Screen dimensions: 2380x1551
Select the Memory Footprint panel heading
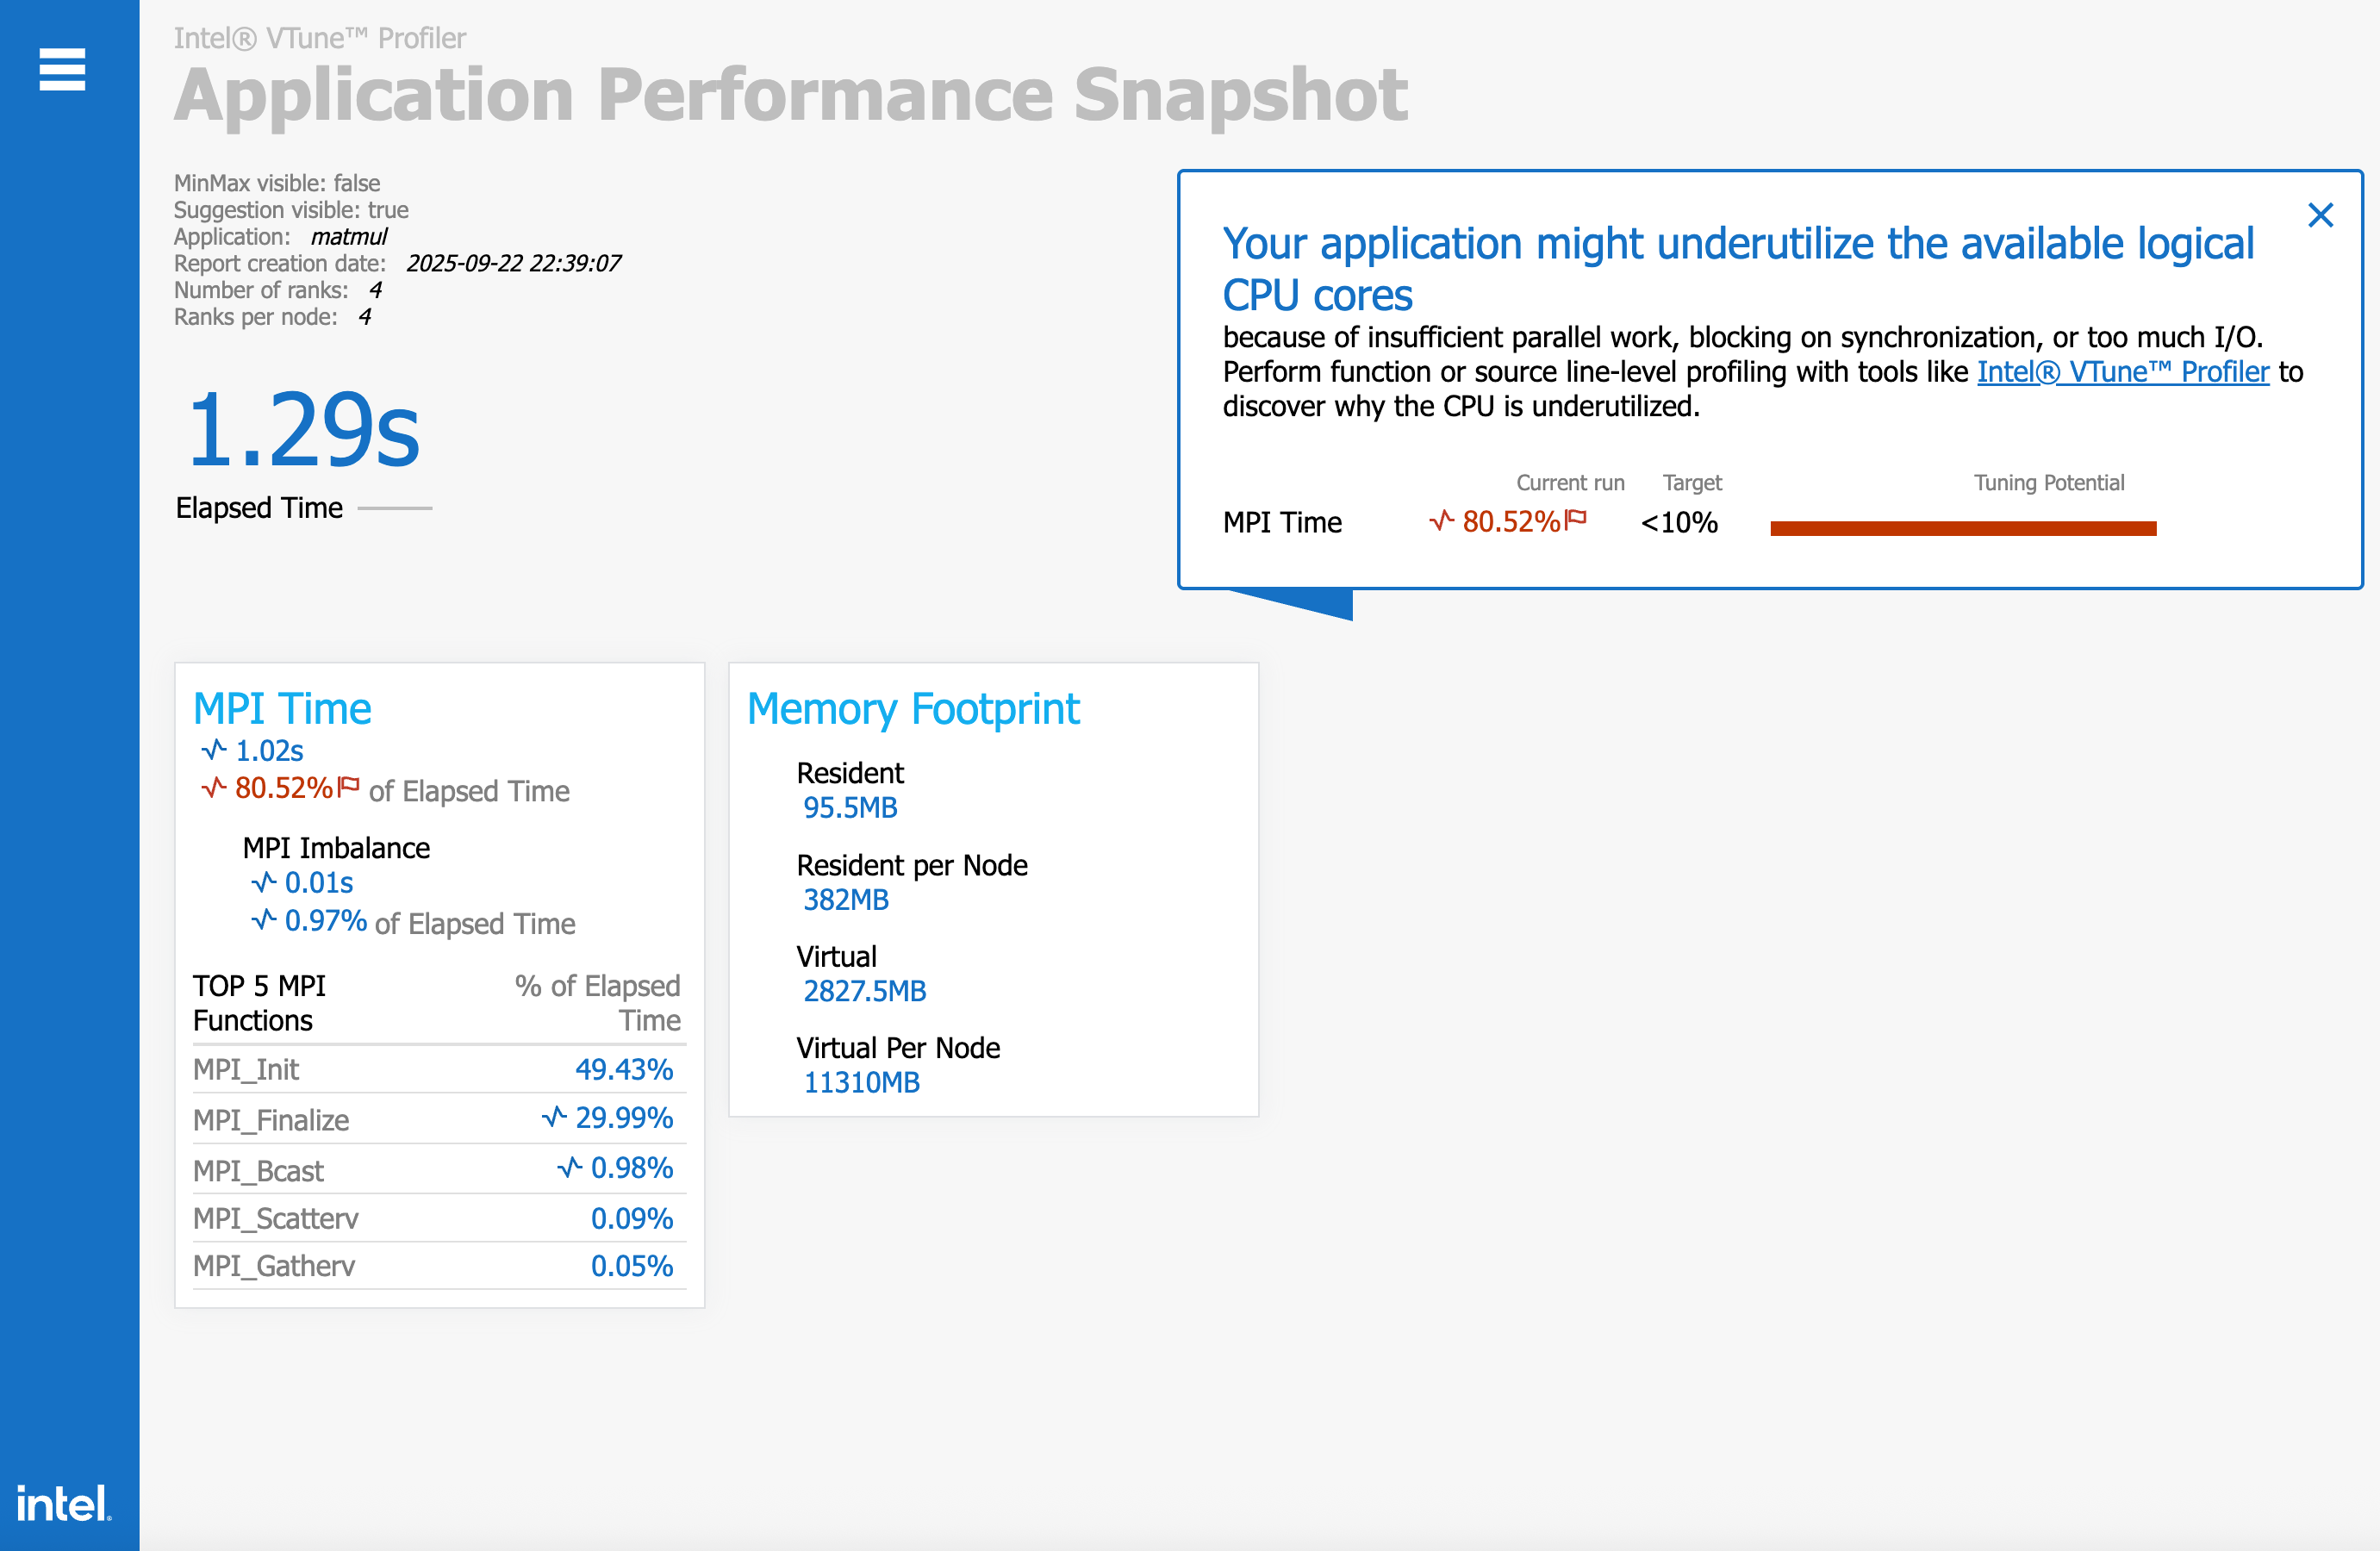pos(912,708)
